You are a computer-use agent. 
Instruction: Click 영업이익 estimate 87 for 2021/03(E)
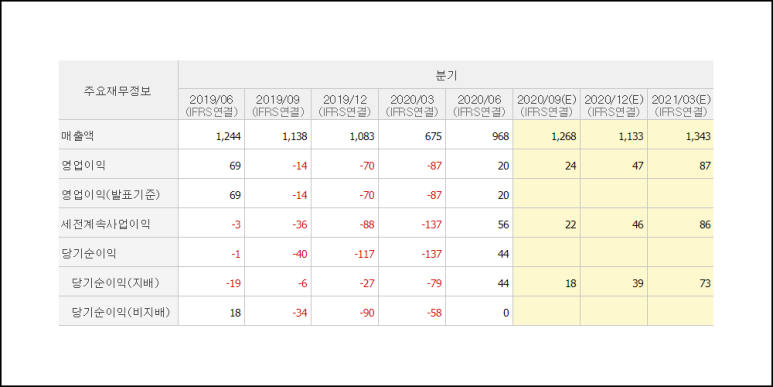pyautogui.click(x=705, y=166)
